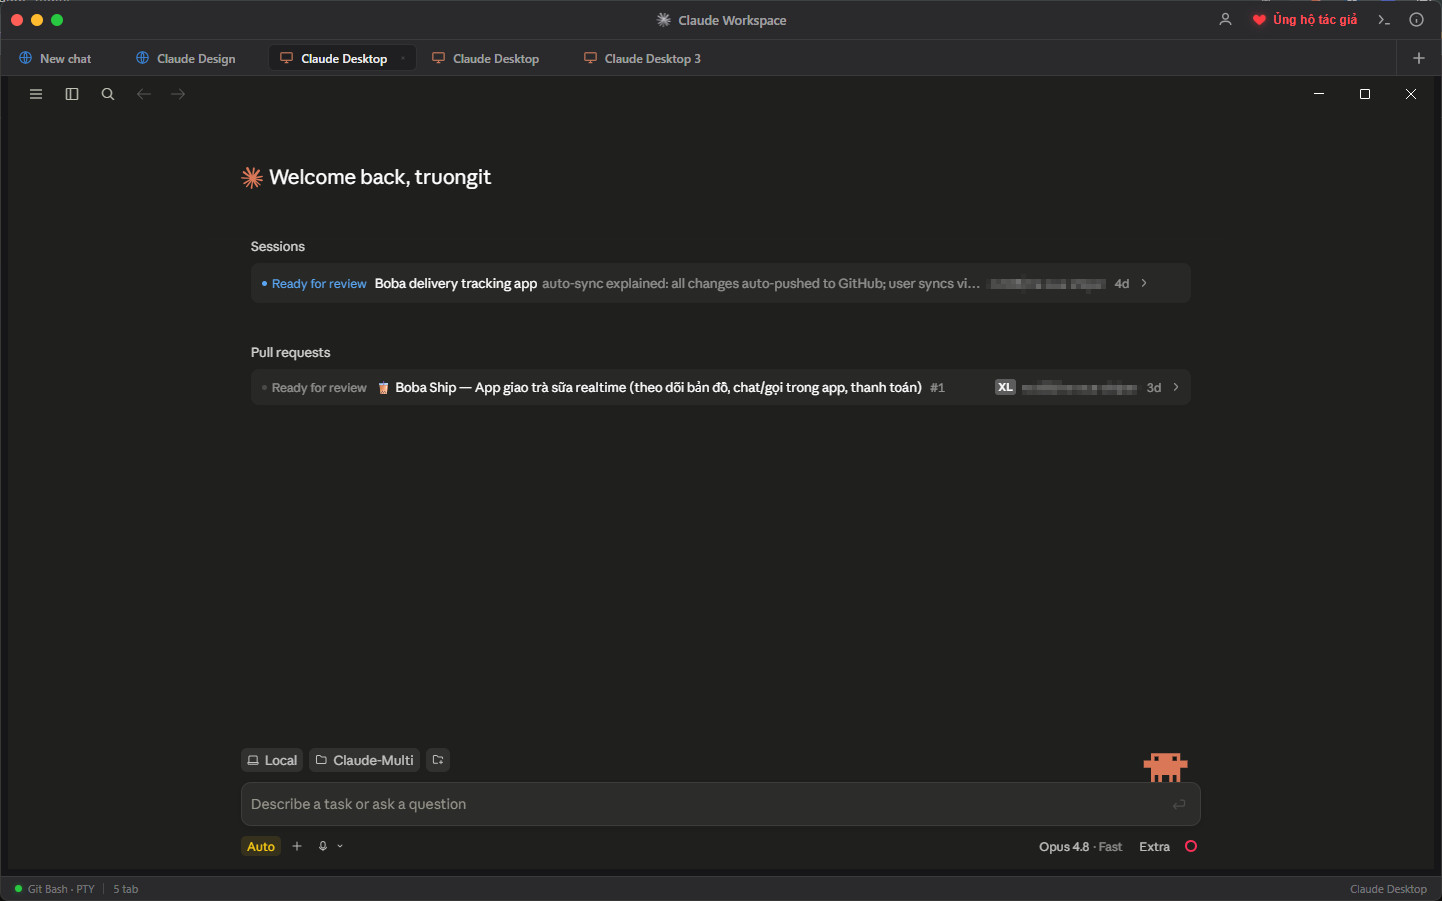Switch to the New chat tab

(x=56, y=58)
